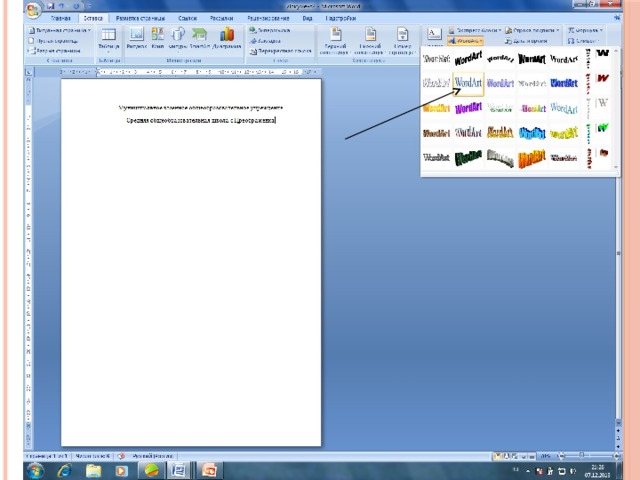
Task: Click the page count status bar entry
Action: click(x=47, y=456)
